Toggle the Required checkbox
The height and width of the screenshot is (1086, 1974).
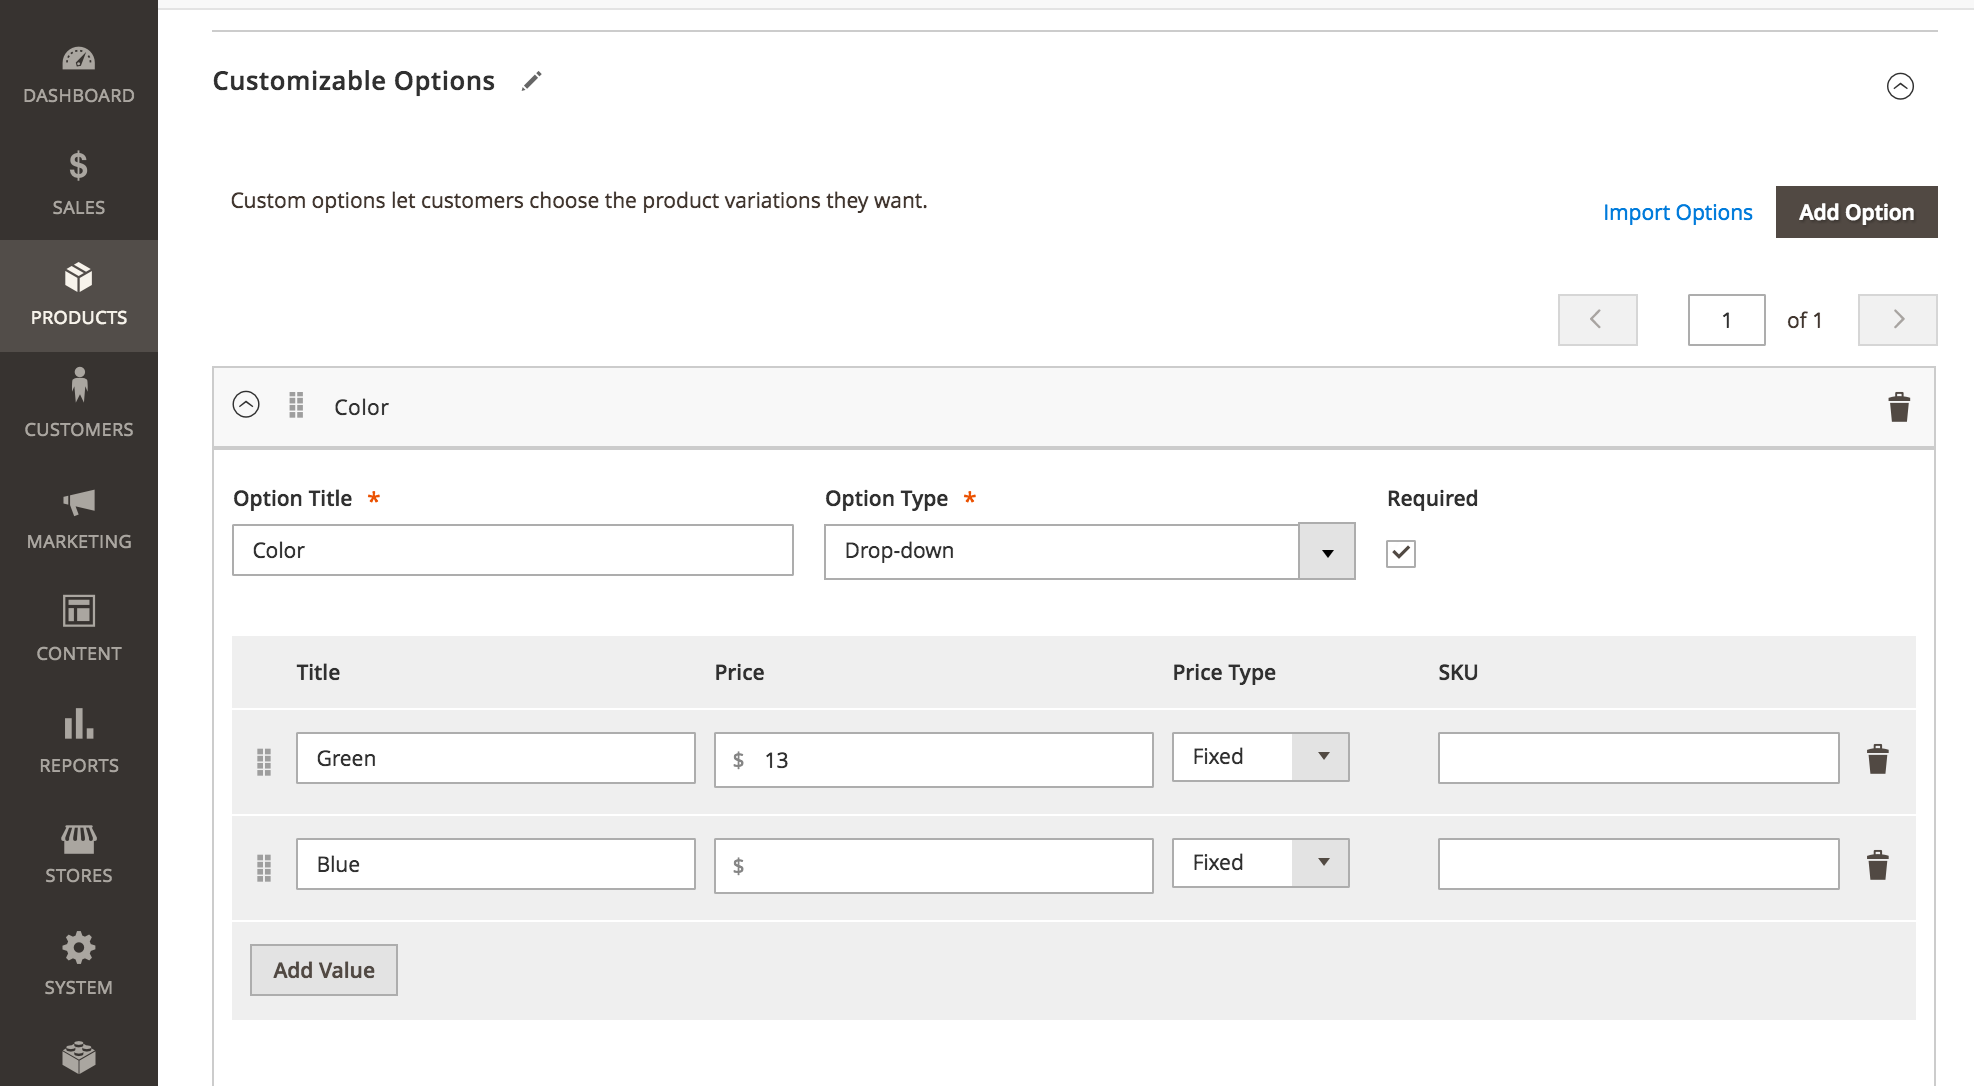coord(1401,553)
